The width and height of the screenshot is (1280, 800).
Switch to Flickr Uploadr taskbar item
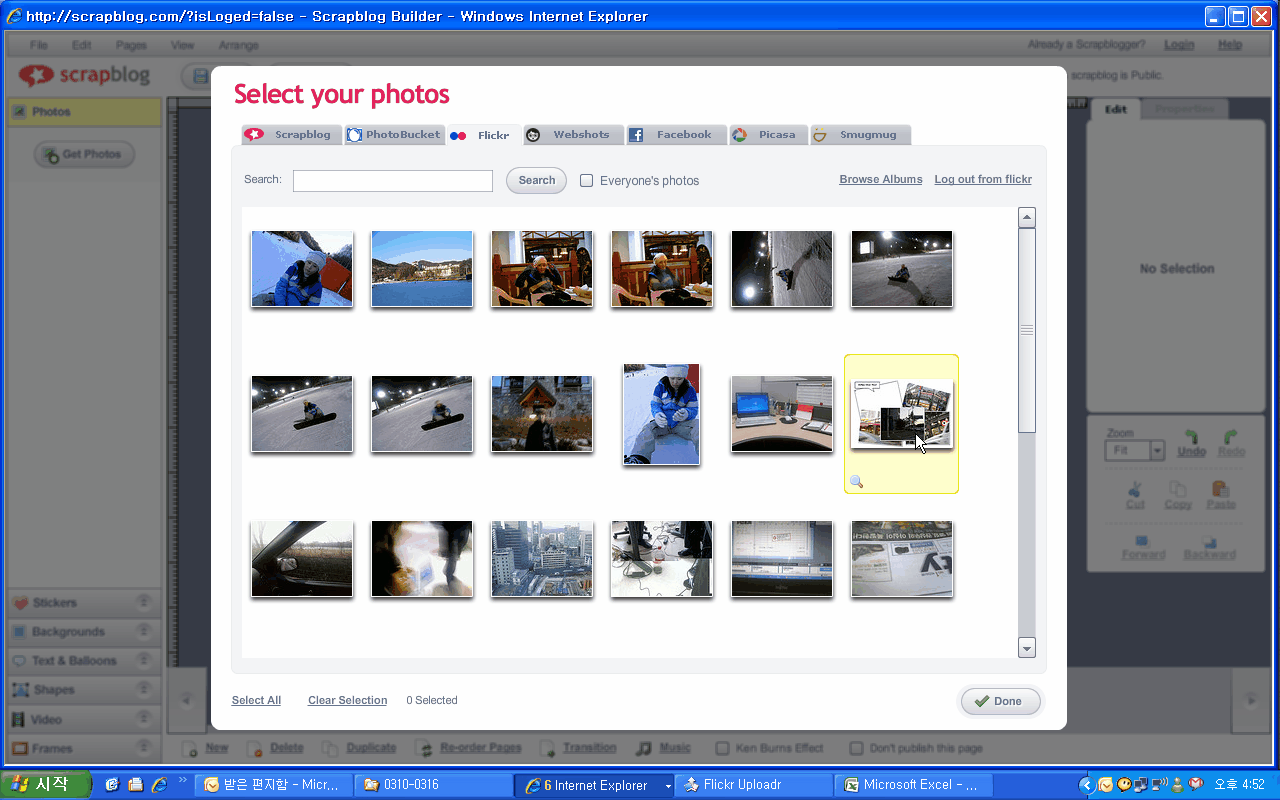(754, 785)
